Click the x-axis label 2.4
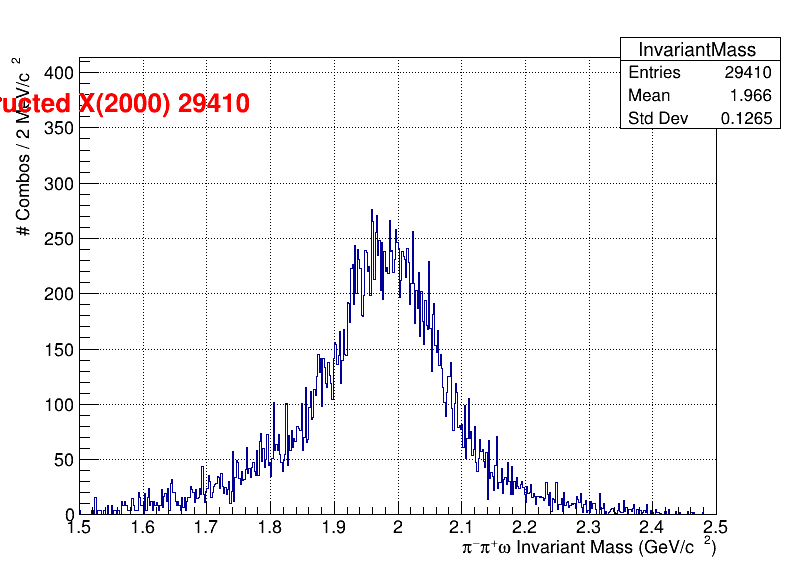This screenshot has height=572, width=796. (652, 527)
